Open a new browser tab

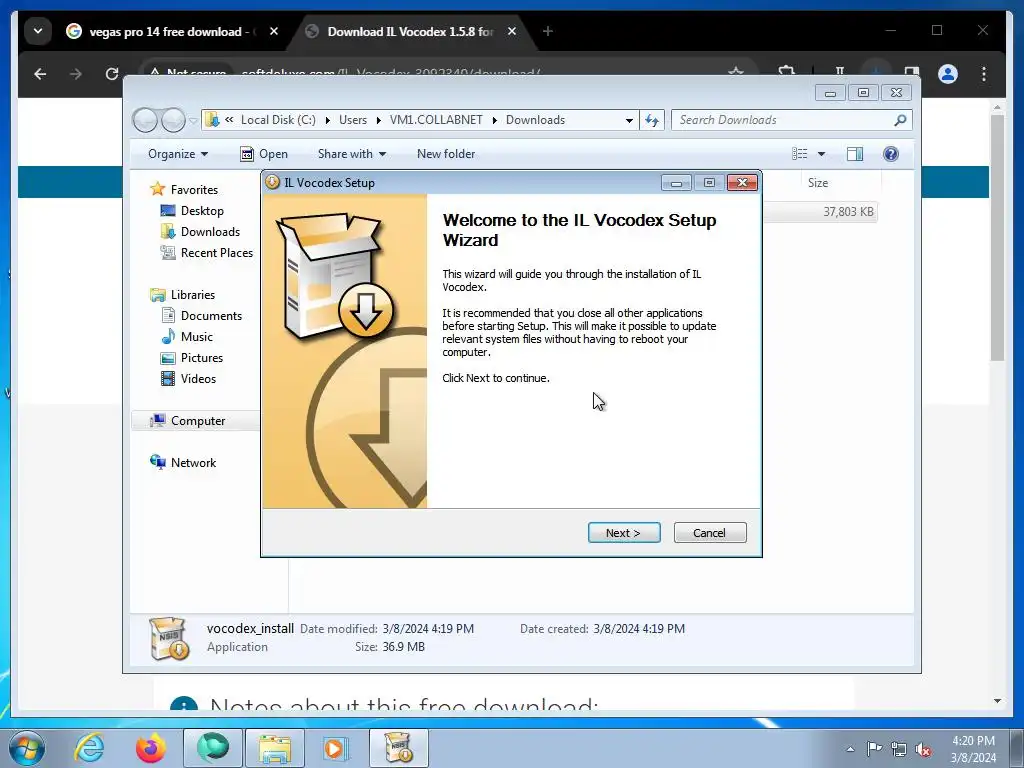[548, 31]
